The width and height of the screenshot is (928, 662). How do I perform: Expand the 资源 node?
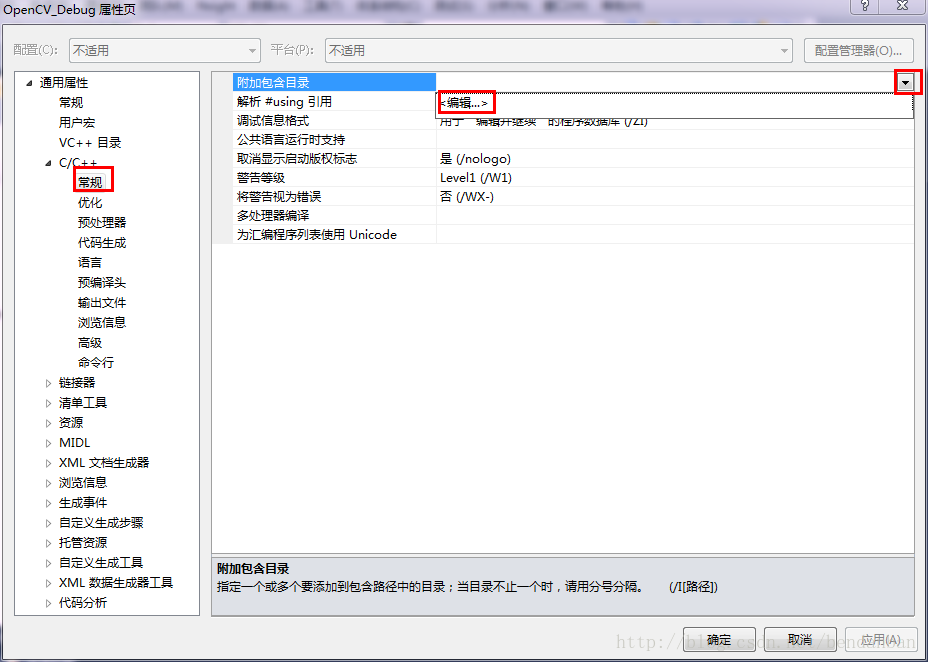pyautogui.click(x=49, y=424)
